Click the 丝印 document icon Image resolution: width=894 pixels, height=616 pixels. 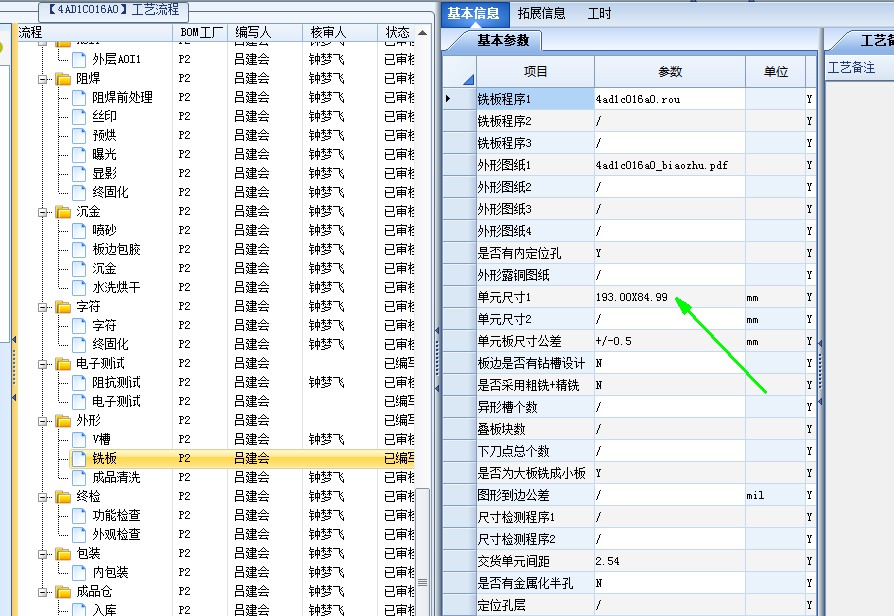point(79,116)
